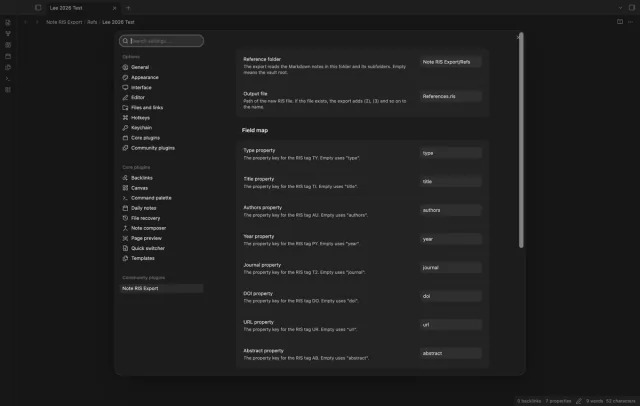Open today's daily note ribbon icon
The height and width of the screenshot is (406, 640).
point(8,56)
